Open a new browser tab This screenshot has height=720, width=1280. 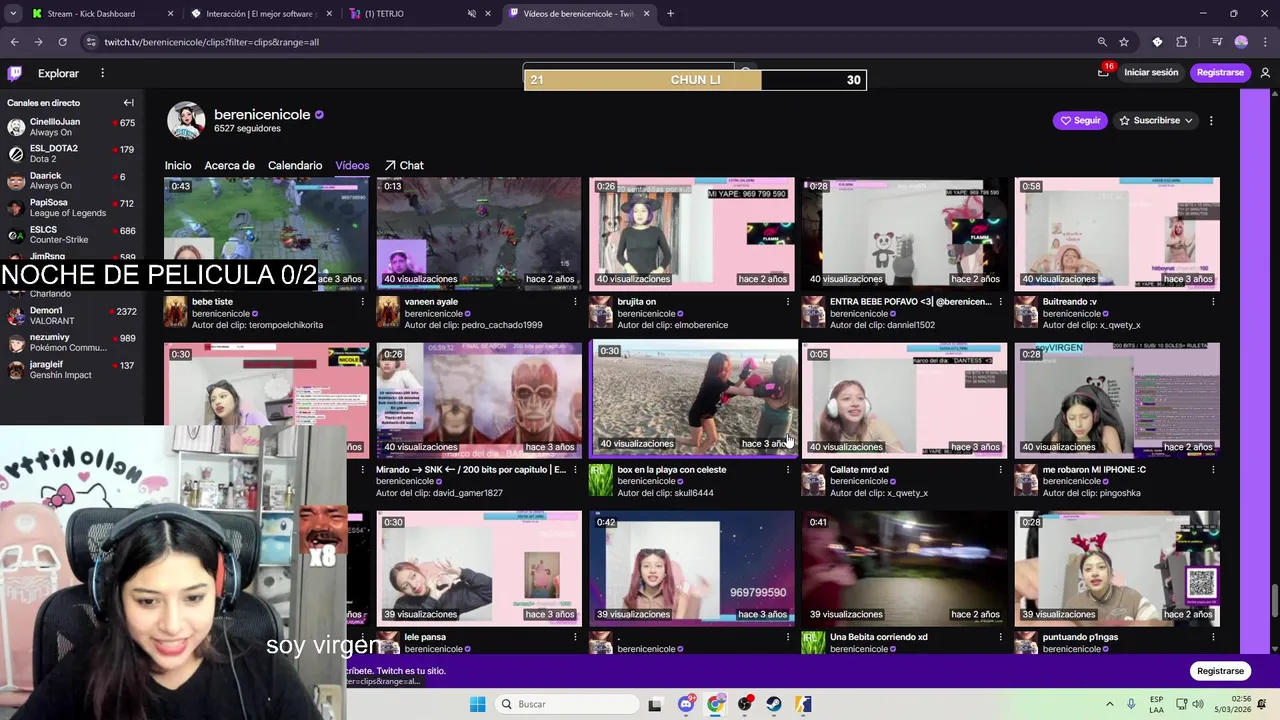(670, 14)
